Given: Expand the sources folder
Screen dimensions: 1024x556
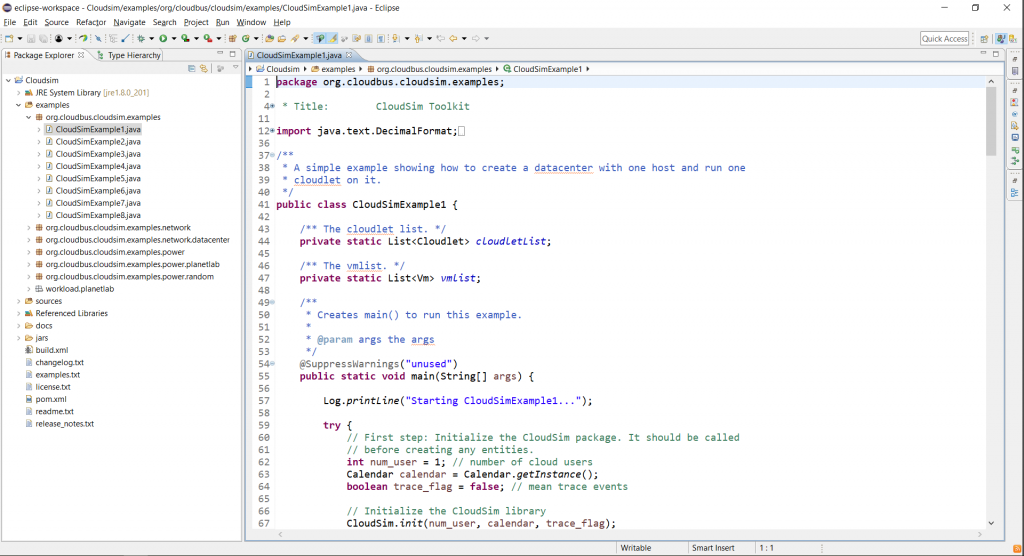Looking at the screenshot, I should coord(18,301).
